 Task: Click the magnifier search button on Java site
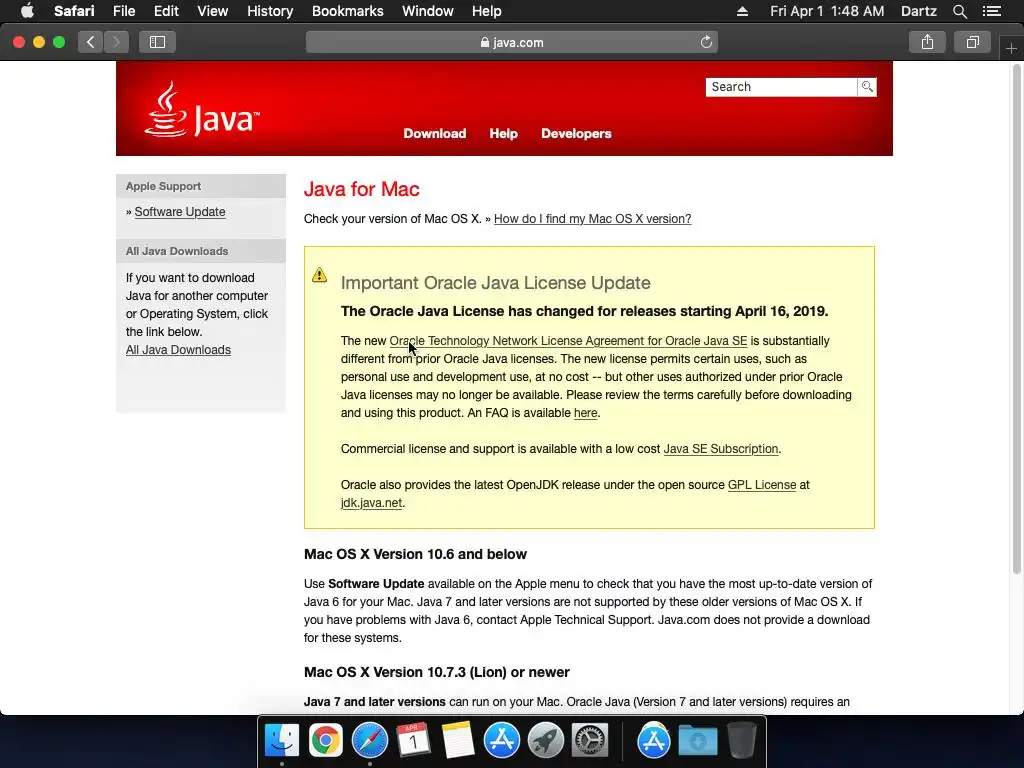click(867, 86)
